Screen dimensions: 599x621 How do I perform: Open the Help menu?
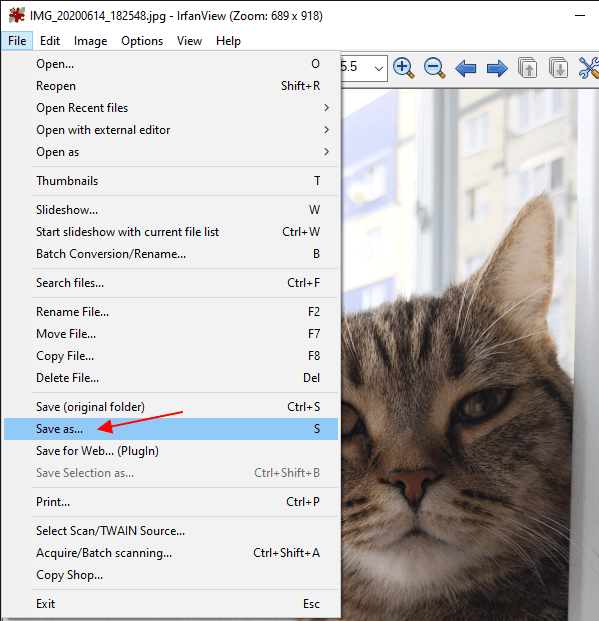tap(228, 41)
